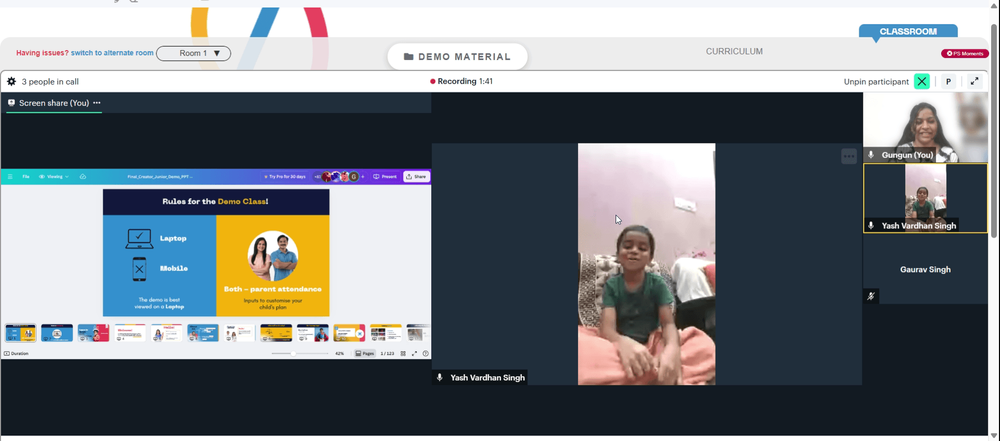Open three-dot options on Yash Vardhan Singh video

point(848,156)
